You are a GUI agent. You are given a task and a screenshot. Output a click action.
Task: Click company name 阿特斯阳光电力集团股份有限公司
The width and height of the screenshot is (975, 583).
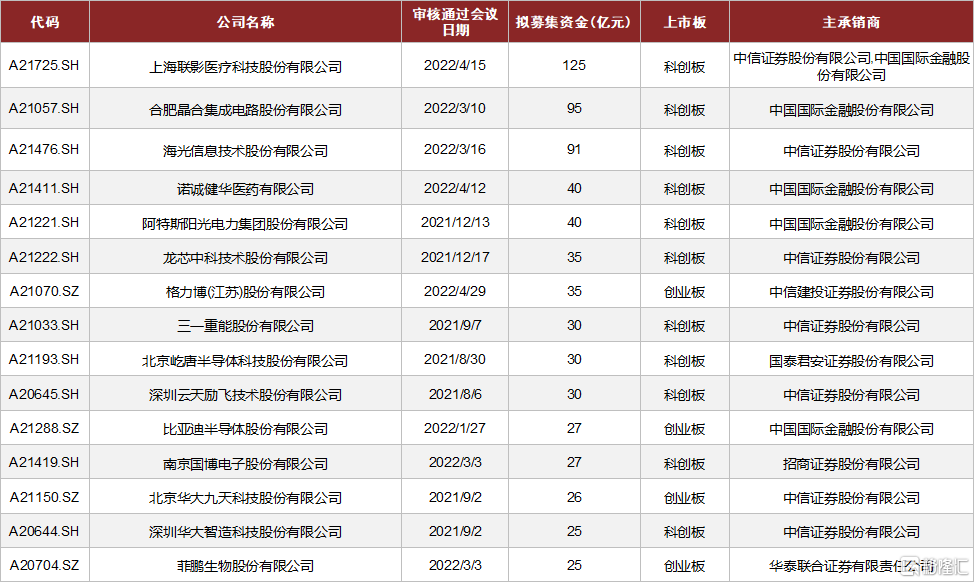coord(246,224)
